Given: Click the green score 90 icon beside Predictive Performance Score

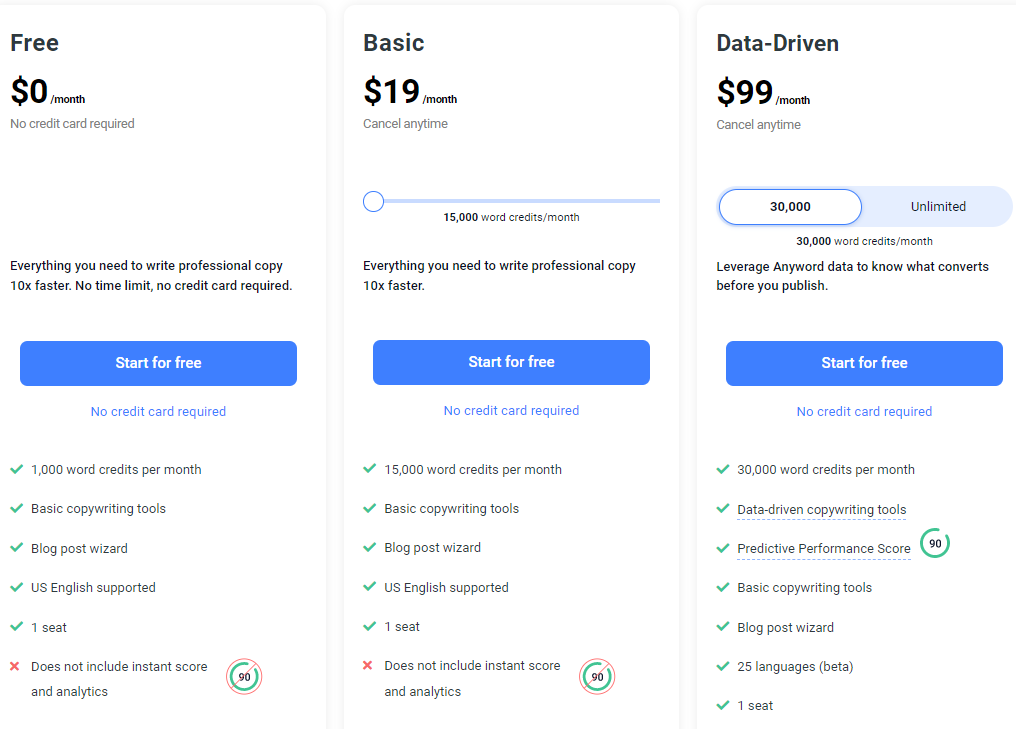Looking at the screenshot, I should [935, 544].
